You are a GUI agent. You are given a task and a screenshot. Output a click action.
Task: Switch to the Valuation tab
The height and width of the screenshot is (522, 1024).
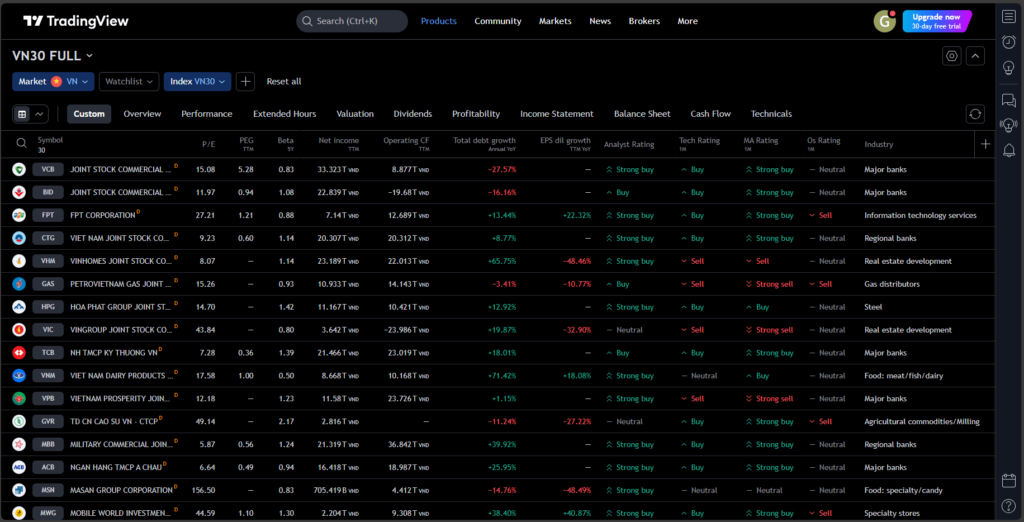point(355,114)
